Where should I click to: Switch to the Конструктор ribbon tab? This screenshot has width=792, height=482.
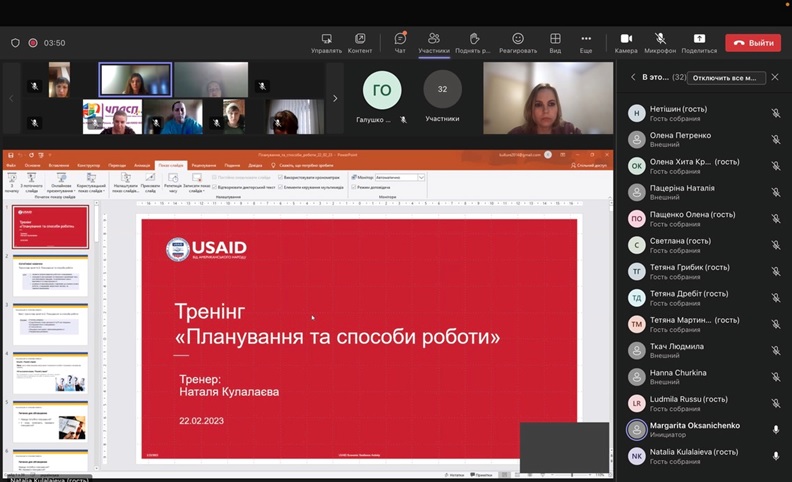(88, 165)
